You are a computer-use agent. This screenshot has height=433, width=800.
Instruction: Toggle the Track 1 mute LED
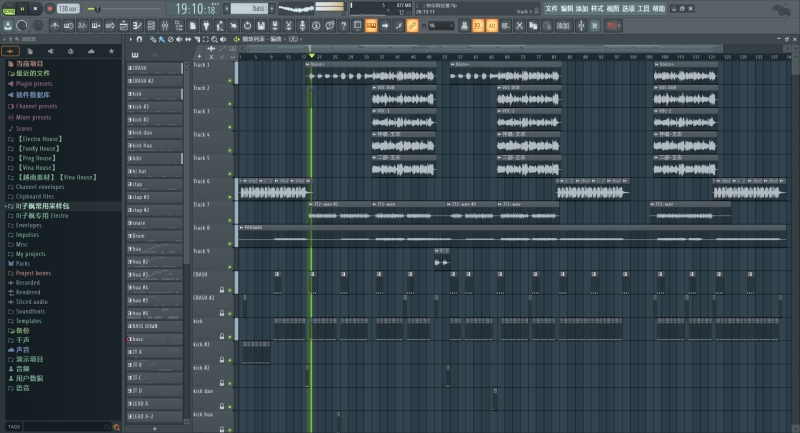[x=230, y=81]
